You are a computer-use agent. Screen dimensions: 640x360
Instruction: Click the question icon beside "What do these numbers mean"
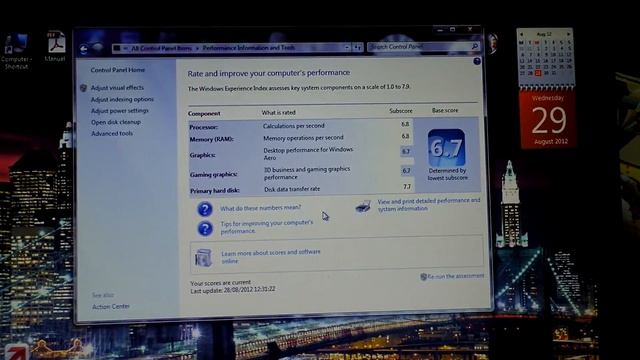(x=205, y=209)
